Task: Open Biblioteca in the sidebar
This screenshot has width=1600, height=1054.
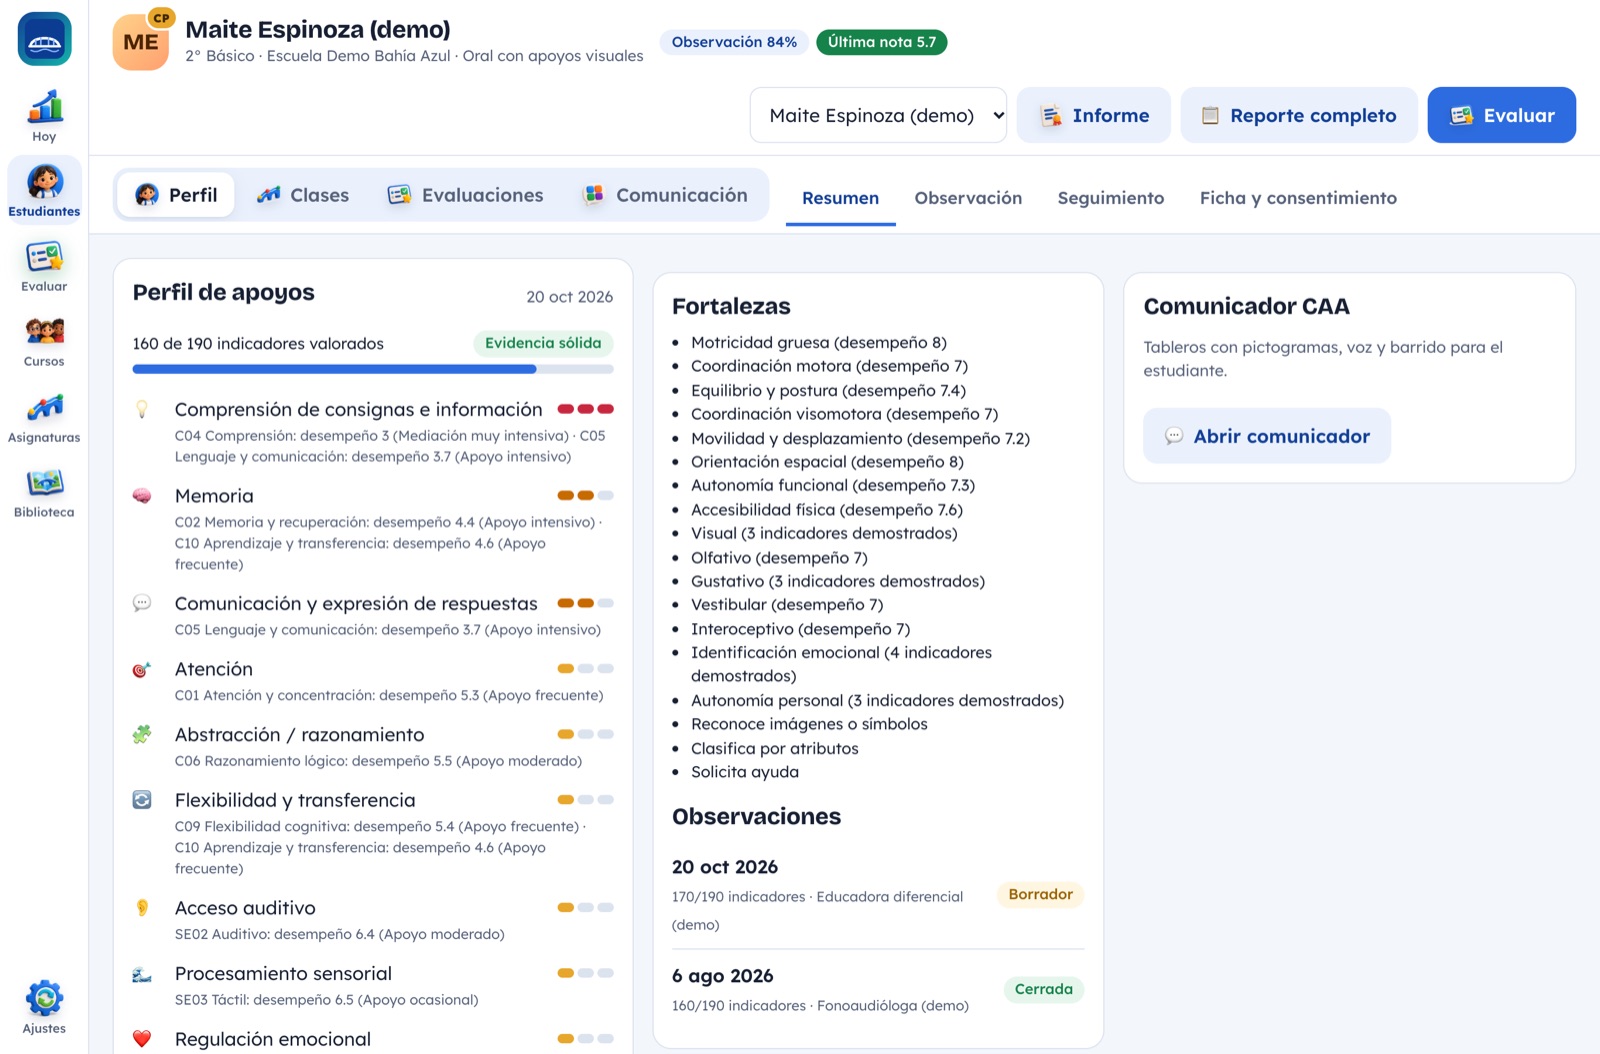Action: tap(44, 492)
